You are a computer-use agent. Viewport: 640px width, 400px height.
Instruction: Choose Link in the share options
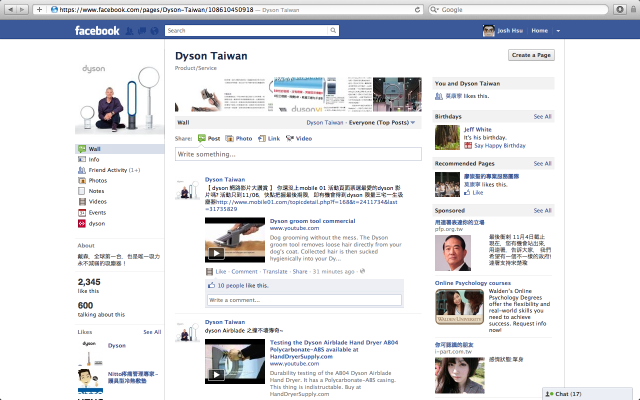coord(269,138)
